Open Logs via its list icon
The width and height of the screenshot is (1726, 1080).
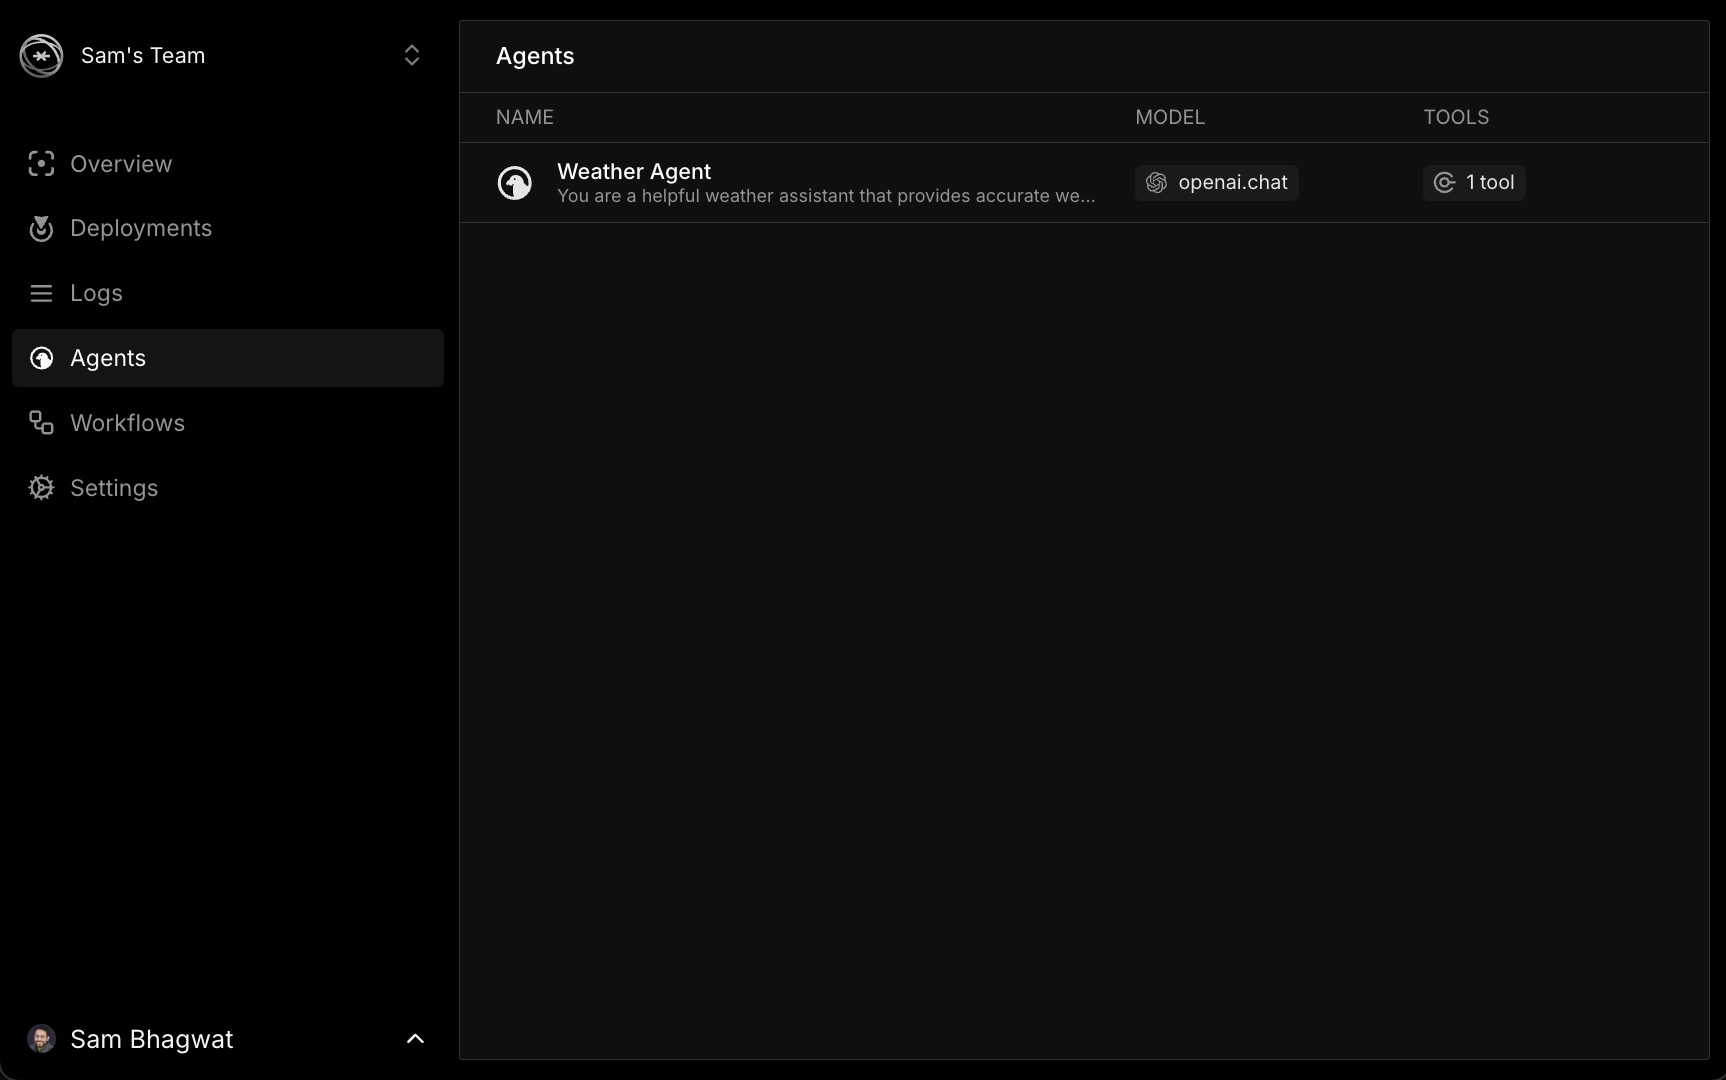(x=41, y=293)
